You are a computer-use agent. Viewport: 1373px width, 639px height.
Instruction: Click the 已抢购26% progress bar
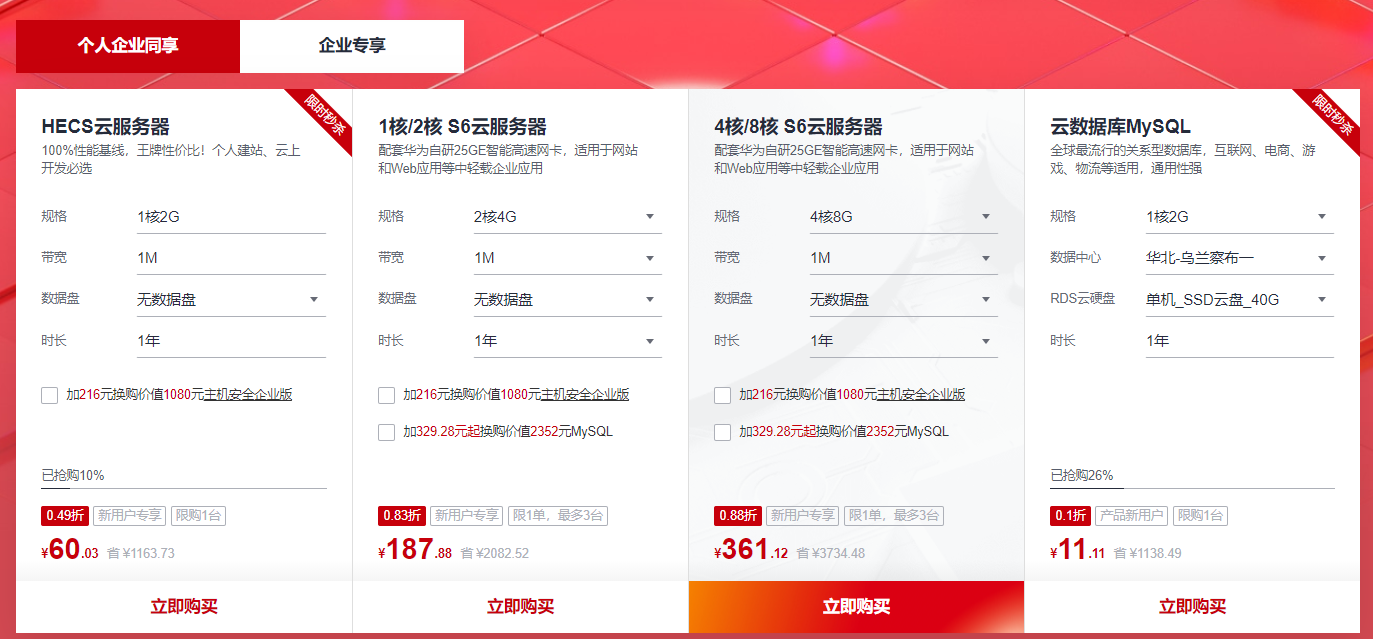point(1192,488)
